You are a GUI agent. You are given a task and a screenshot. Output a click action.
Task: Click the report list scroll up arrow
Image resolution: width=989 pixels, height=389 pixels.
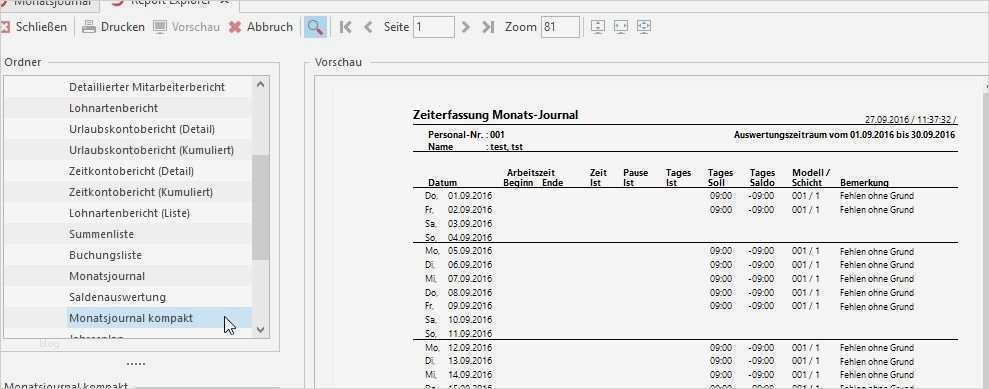(260, 84)
